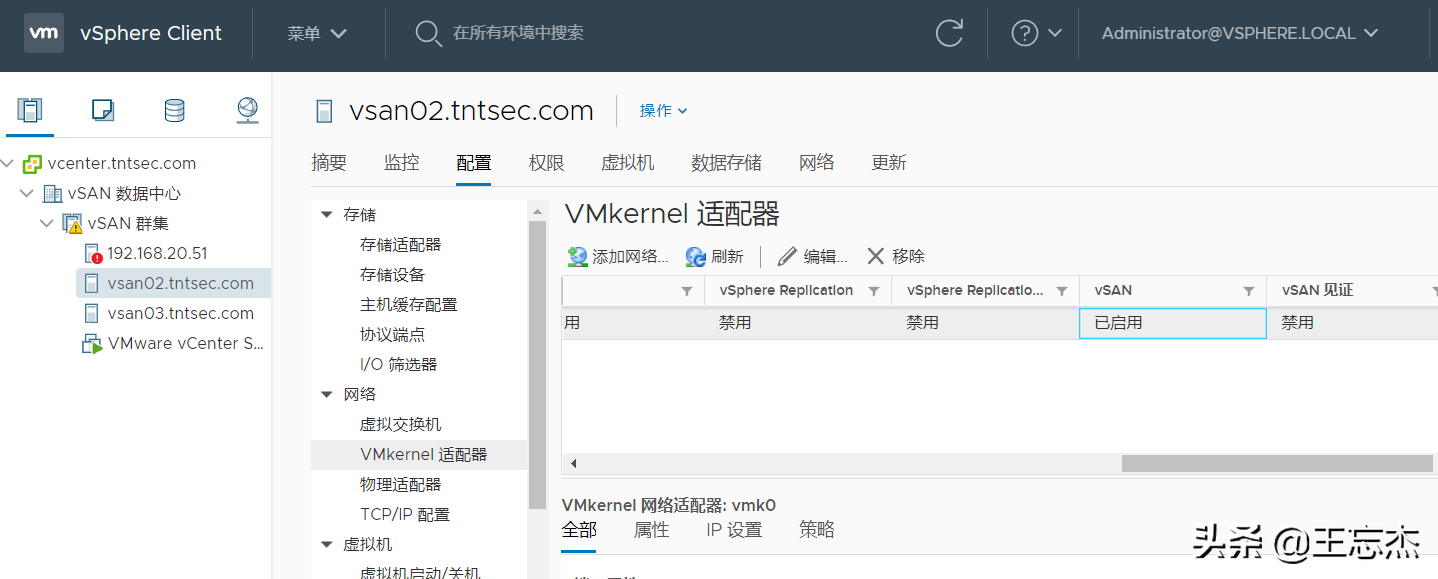Select host 192.168.20.51
Viewport: 1438px width, 579px height.
click(157, 253)
